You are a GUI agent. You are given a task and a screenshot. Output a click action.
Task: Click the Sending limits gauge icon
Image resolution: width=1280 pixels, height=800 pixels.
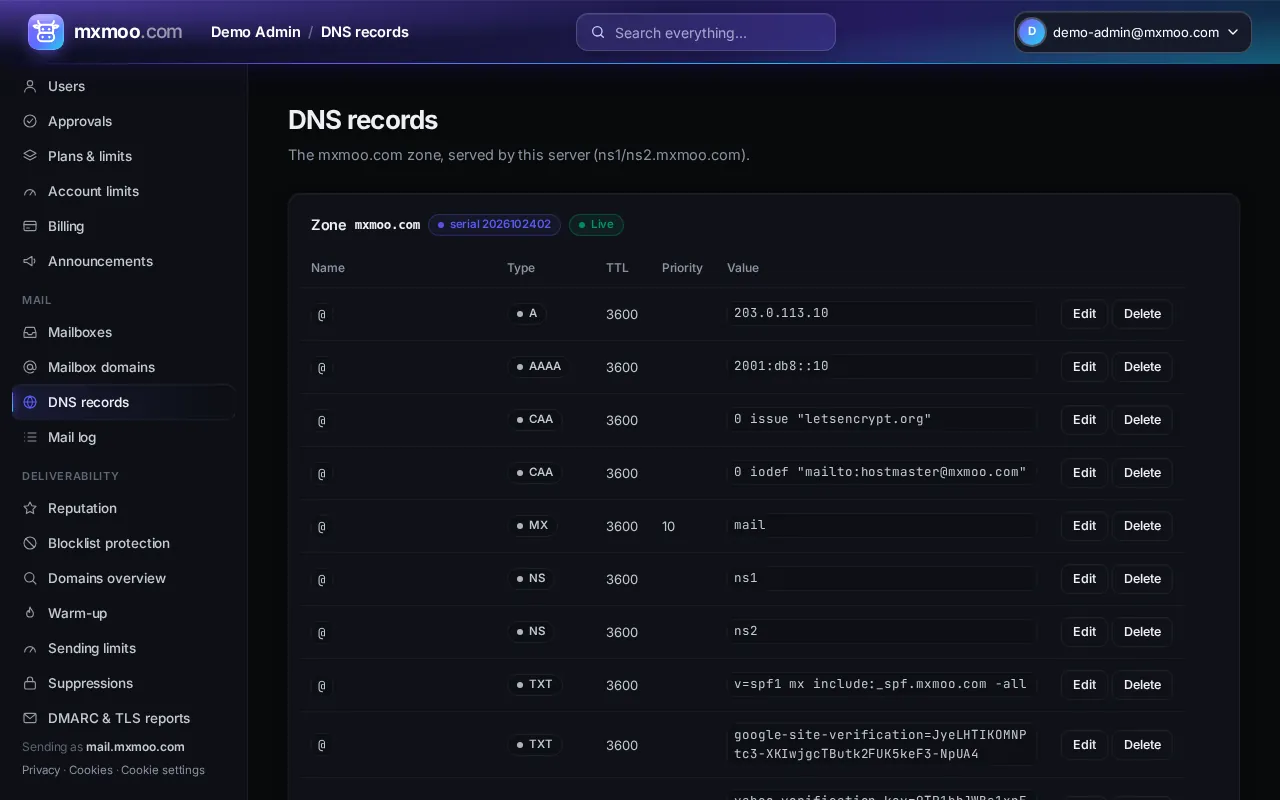pos(30,648)
